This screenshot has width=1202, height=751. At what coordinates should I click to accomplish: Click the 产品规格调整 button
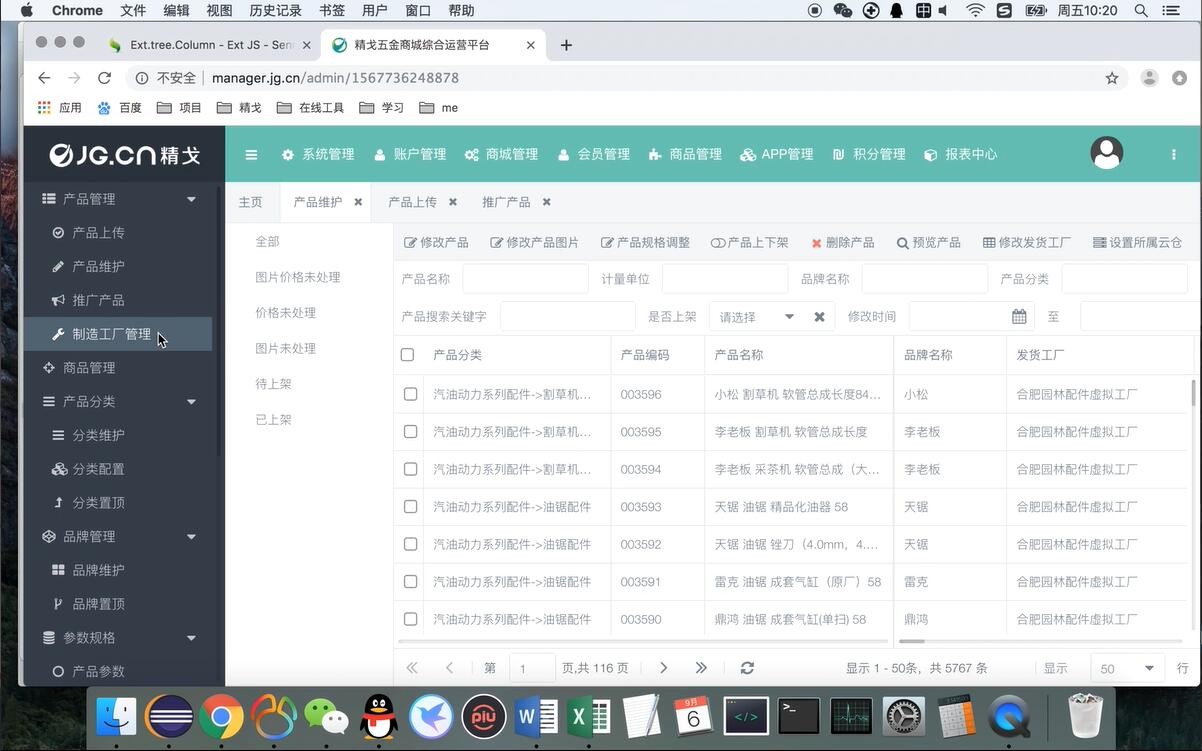645,243
